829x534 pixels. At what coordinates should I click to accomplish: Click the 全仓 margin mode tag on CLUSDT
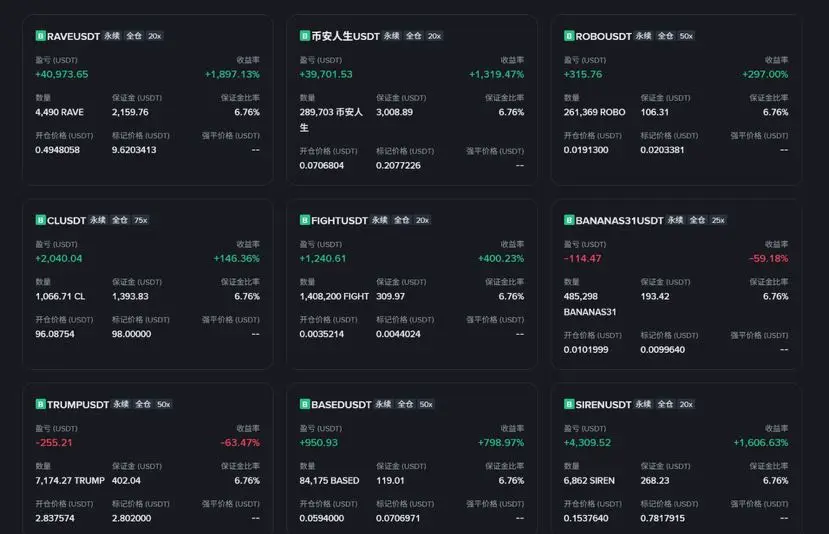120,220
